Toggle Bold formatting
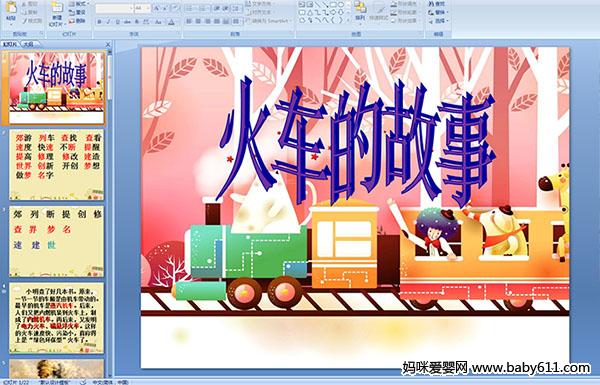Viewport: 600px width, 385px height. pos(99,22)
